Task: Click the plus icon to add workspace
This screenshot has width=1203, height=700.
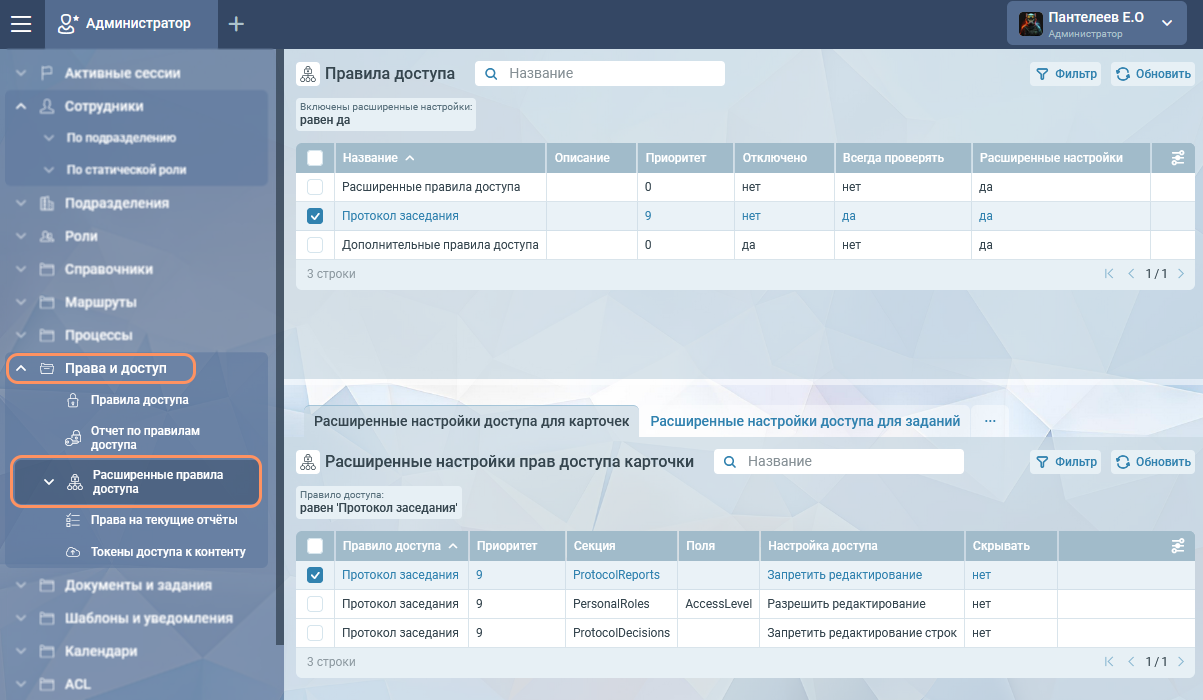Action: click(x=236, y=24)
